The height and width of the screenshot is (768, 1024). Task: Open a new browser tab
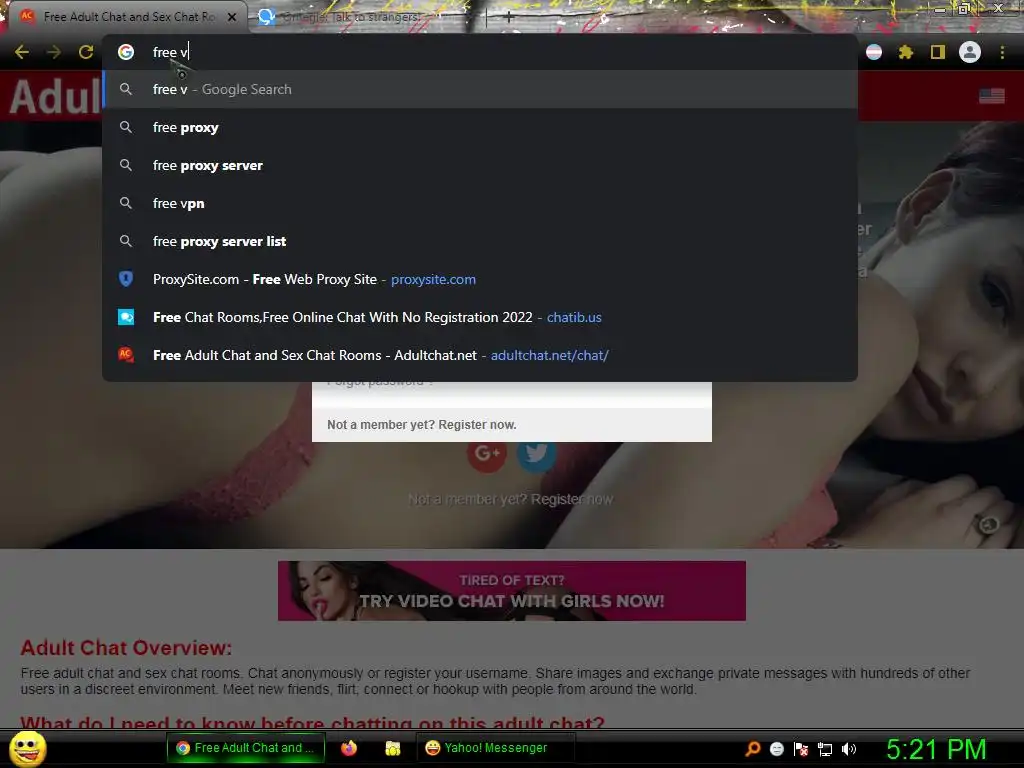click(508, 17)
